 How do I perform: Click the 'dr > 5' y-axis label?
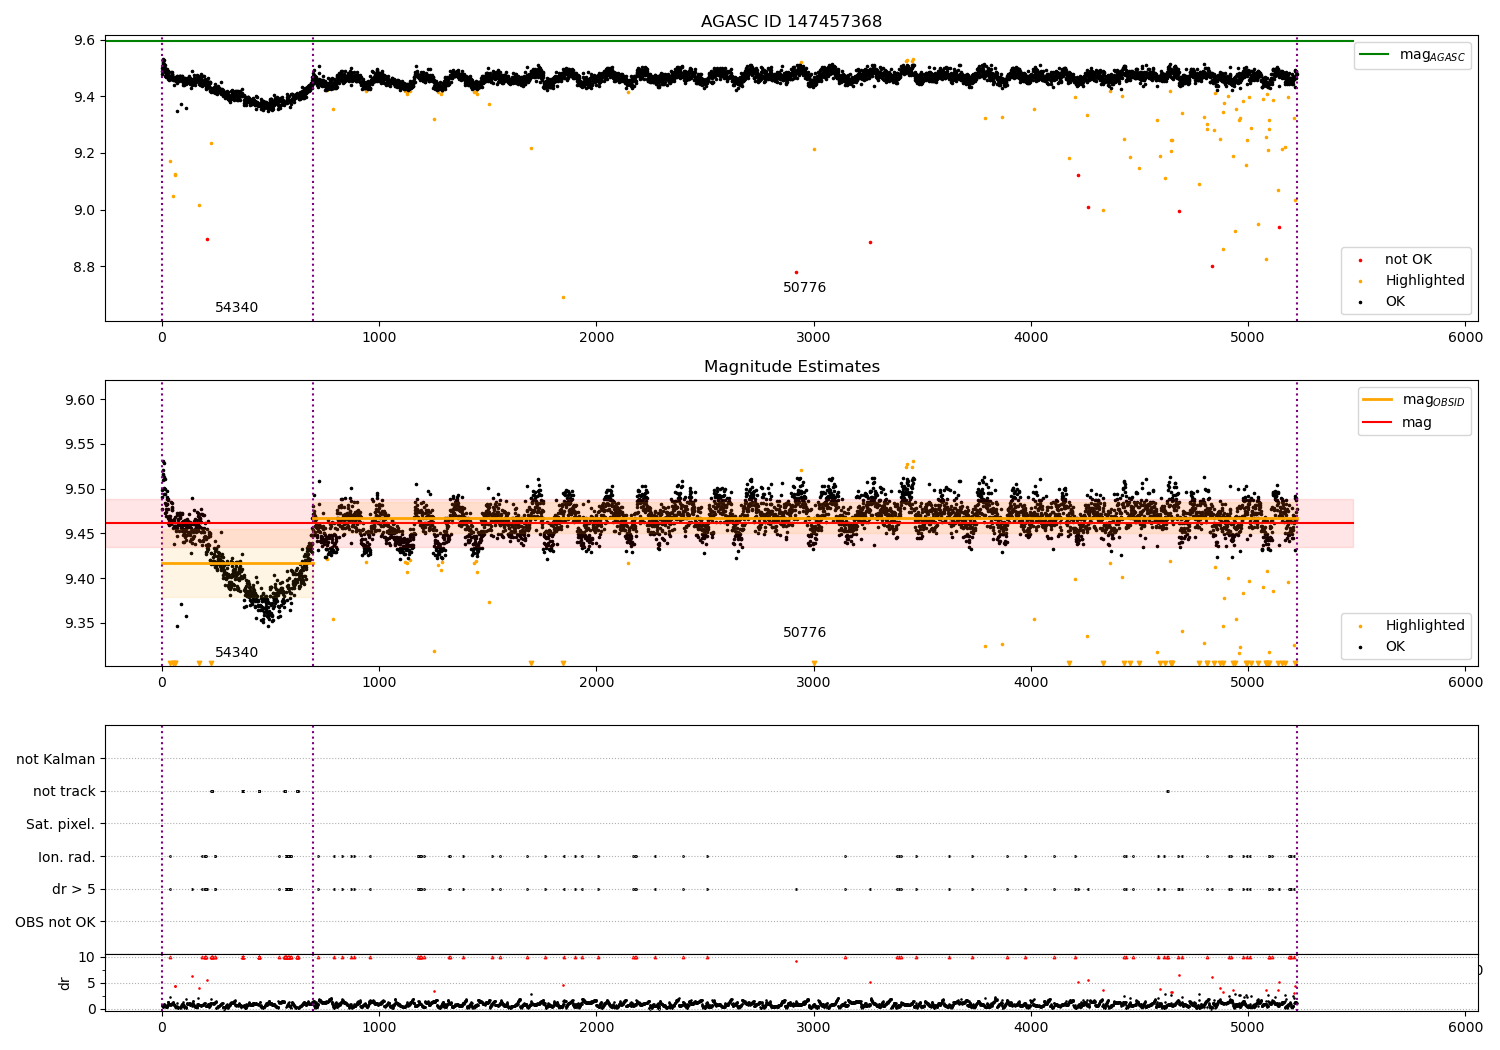tap(74, 890)
